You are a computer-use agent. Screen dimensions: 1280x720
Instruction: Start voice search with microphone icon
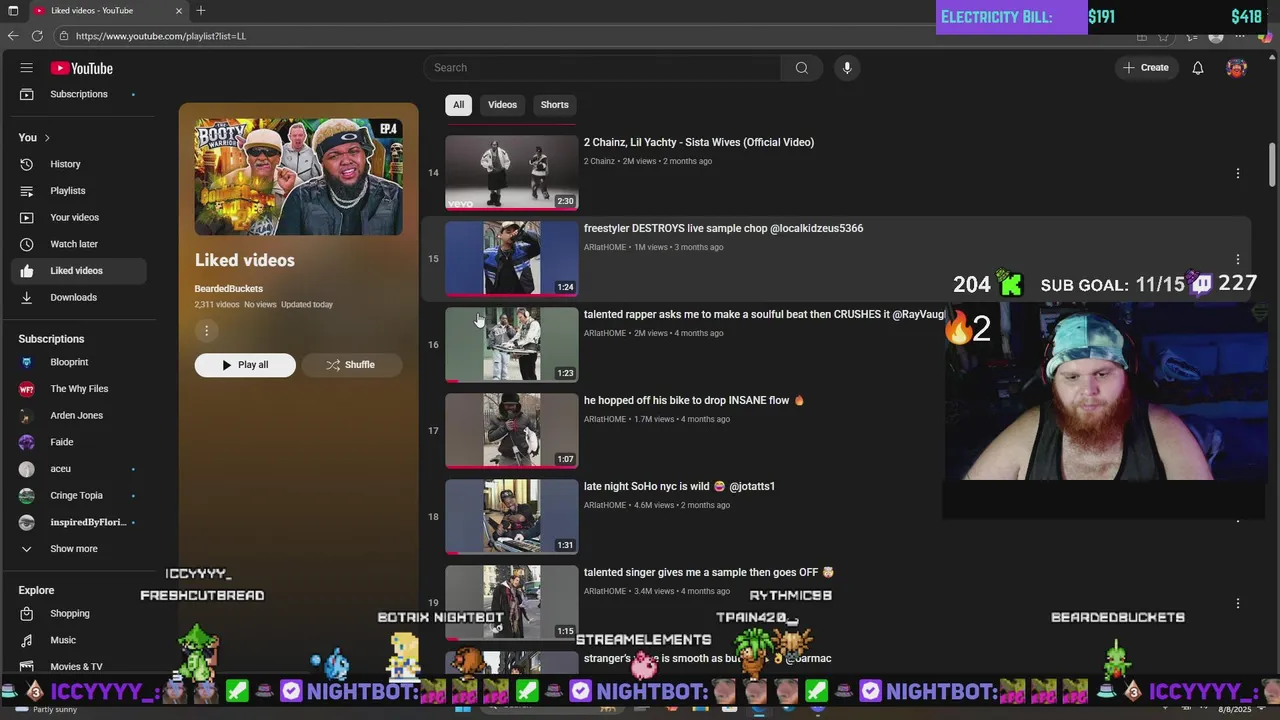click(x=847, y=68)
